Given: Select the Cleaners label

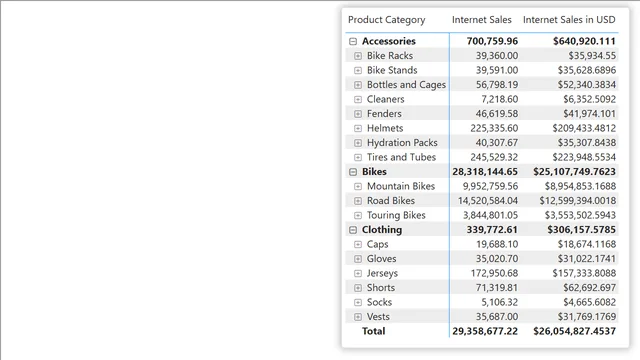Looking at the screenshot, I should (x=385, y=99).
